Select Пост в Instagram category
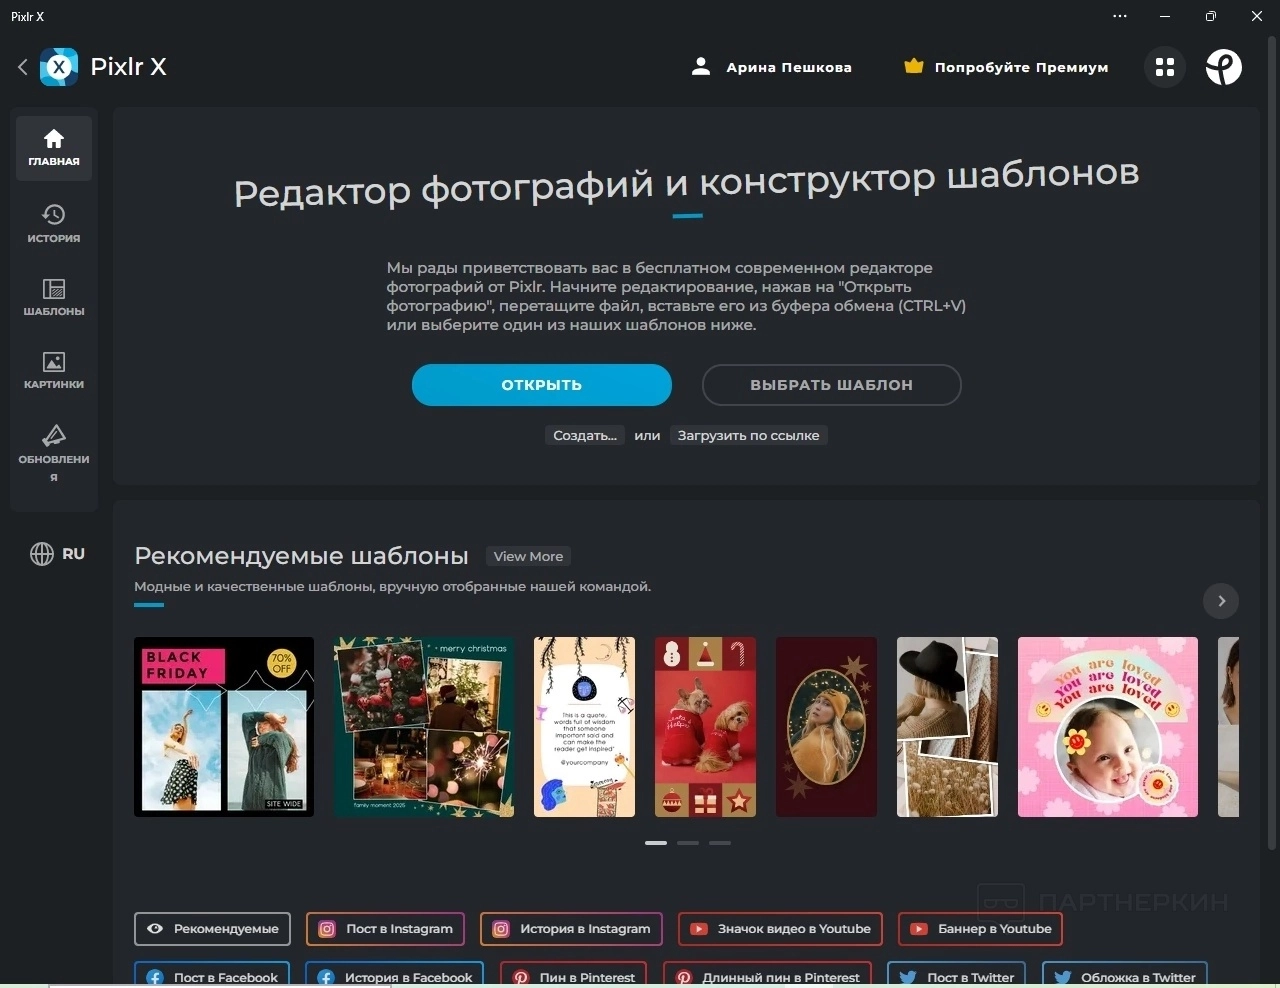This screenshot has height=988, width=1280. pos(385,929)
